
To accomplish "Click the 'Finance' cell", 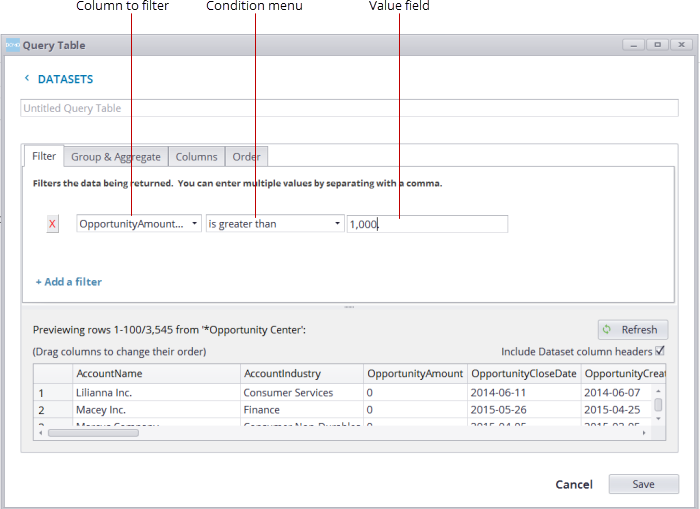I will pyautogui.click(x=302, y=410).
